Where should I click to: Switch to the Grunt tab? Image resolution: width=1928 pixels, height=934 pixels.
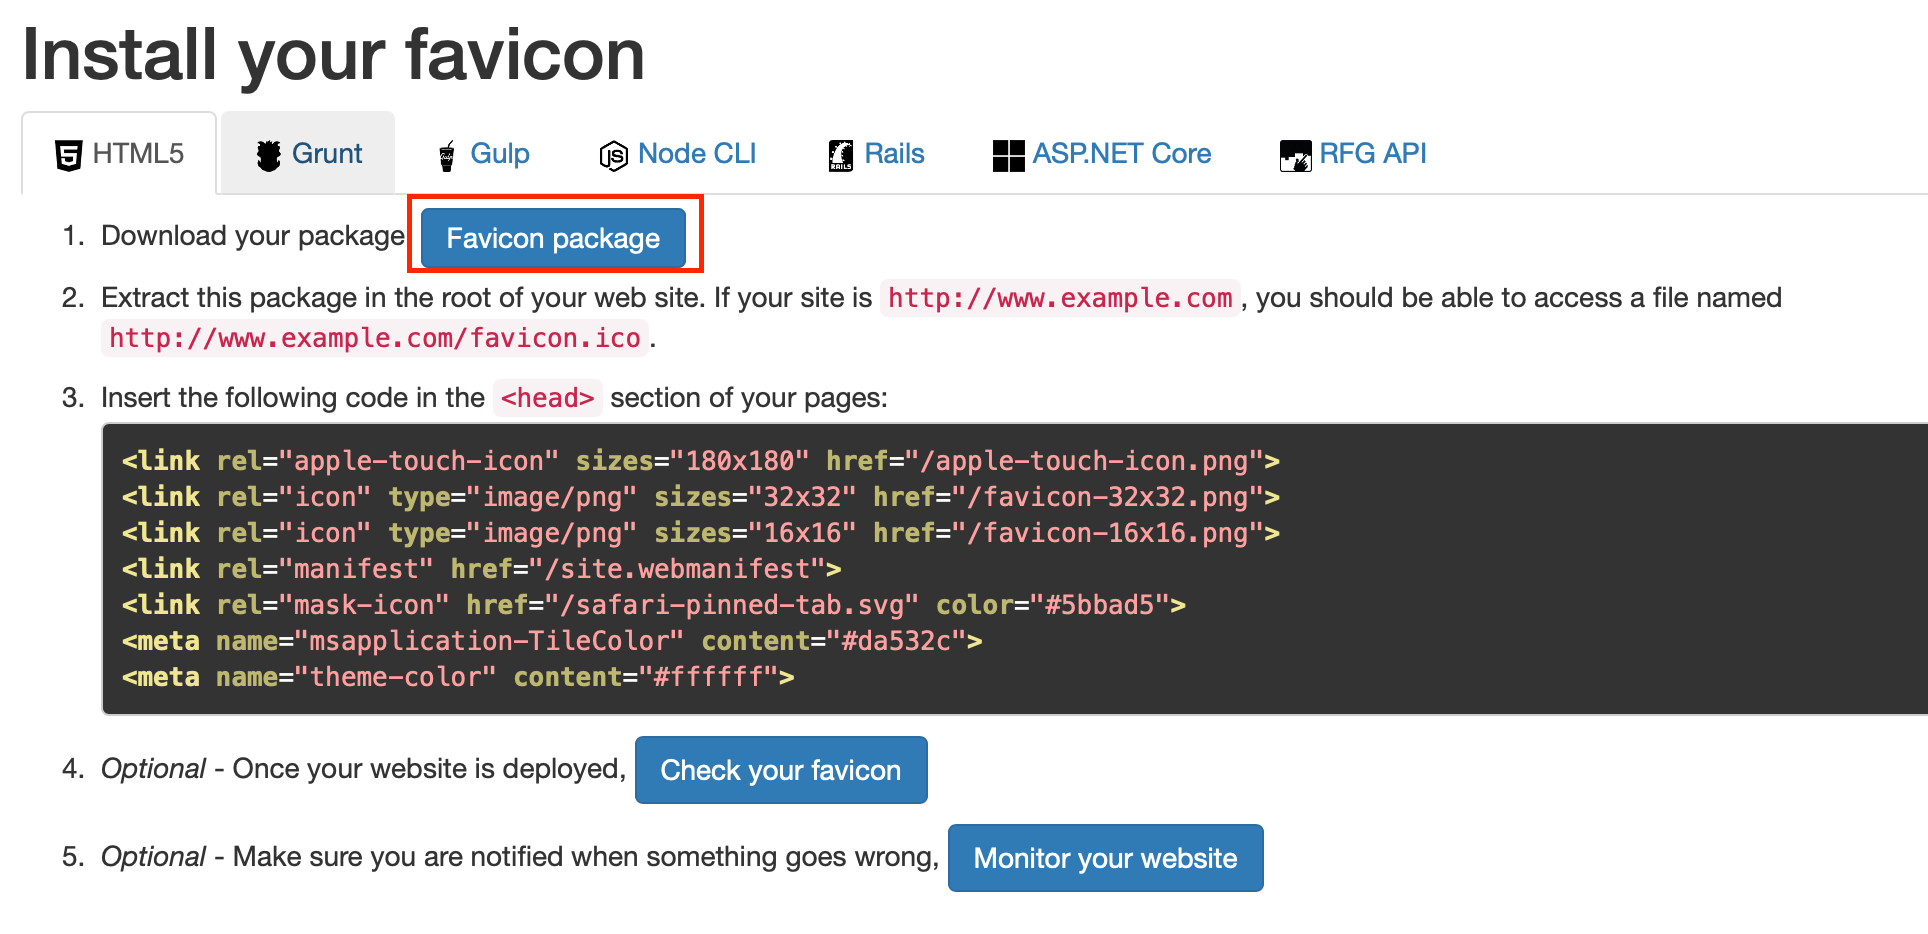pos(308,153)
